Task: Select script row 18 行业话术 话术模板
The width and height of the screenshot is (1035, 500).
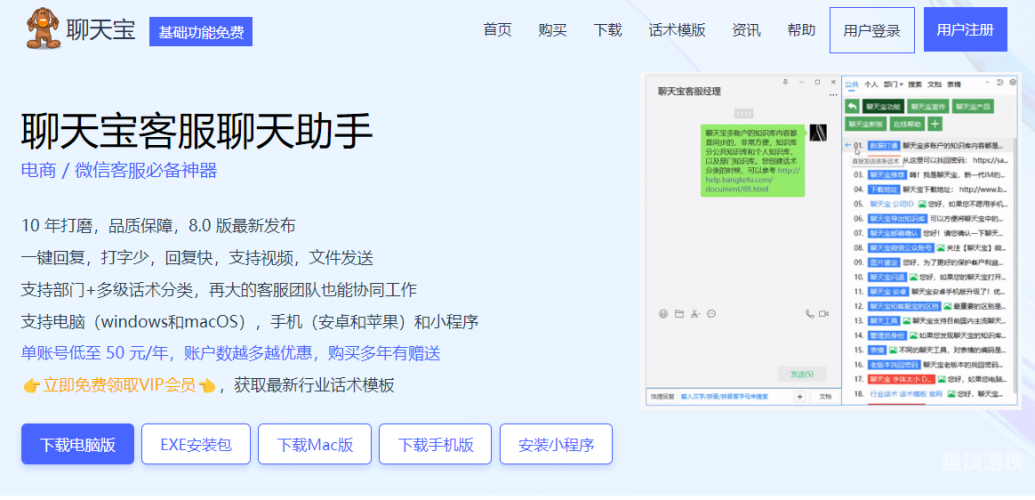Action: point(931,394)
